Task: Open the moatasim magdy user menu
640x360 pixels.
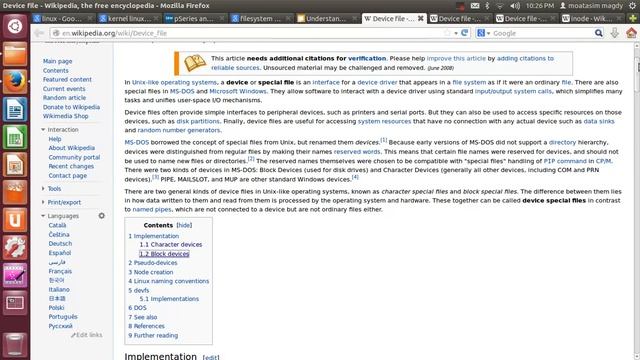Action: click(591, 6)
